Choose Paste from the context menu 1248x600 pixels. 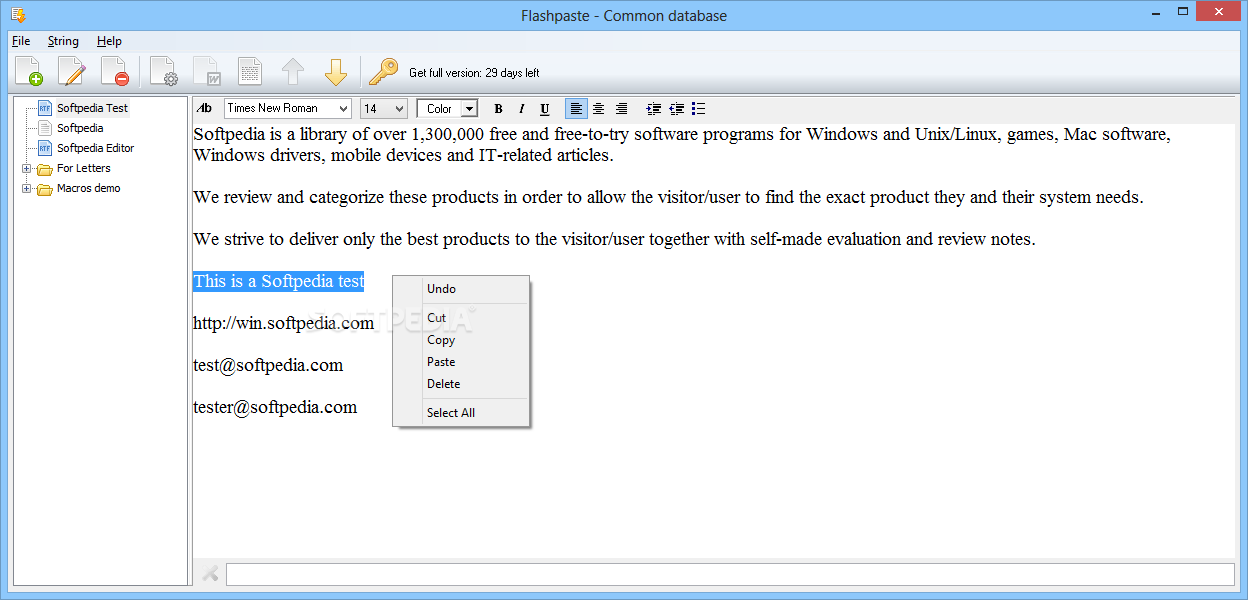coord(461,362)
